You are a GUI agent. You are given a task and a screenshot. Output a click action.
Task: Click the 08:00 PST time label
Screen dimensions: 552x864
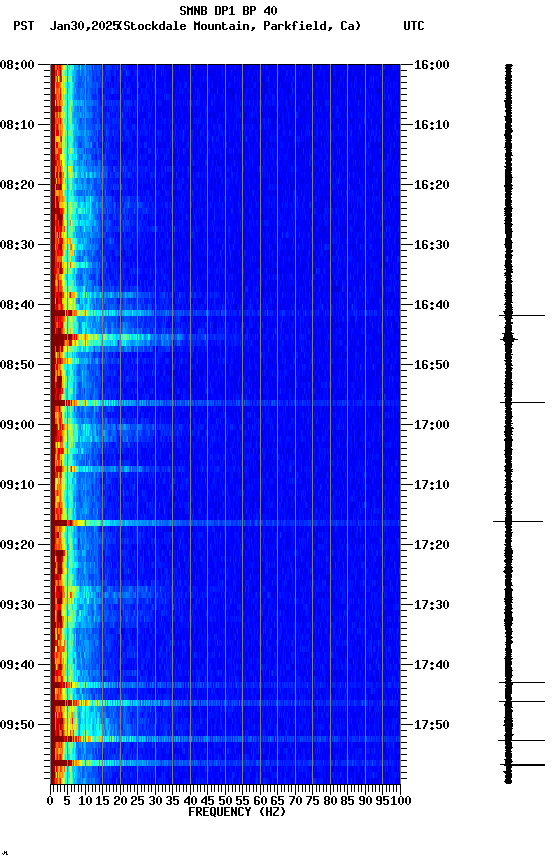17,65
